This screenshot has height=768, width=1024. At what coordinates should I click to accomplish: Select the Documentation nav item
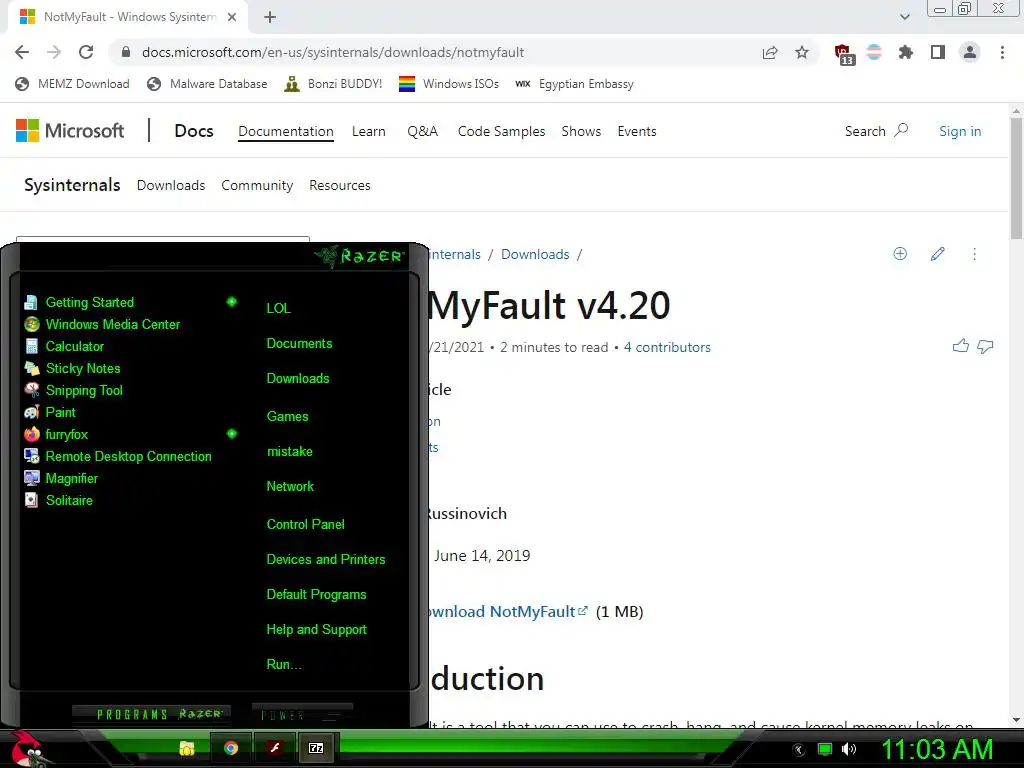pos(286,131)
